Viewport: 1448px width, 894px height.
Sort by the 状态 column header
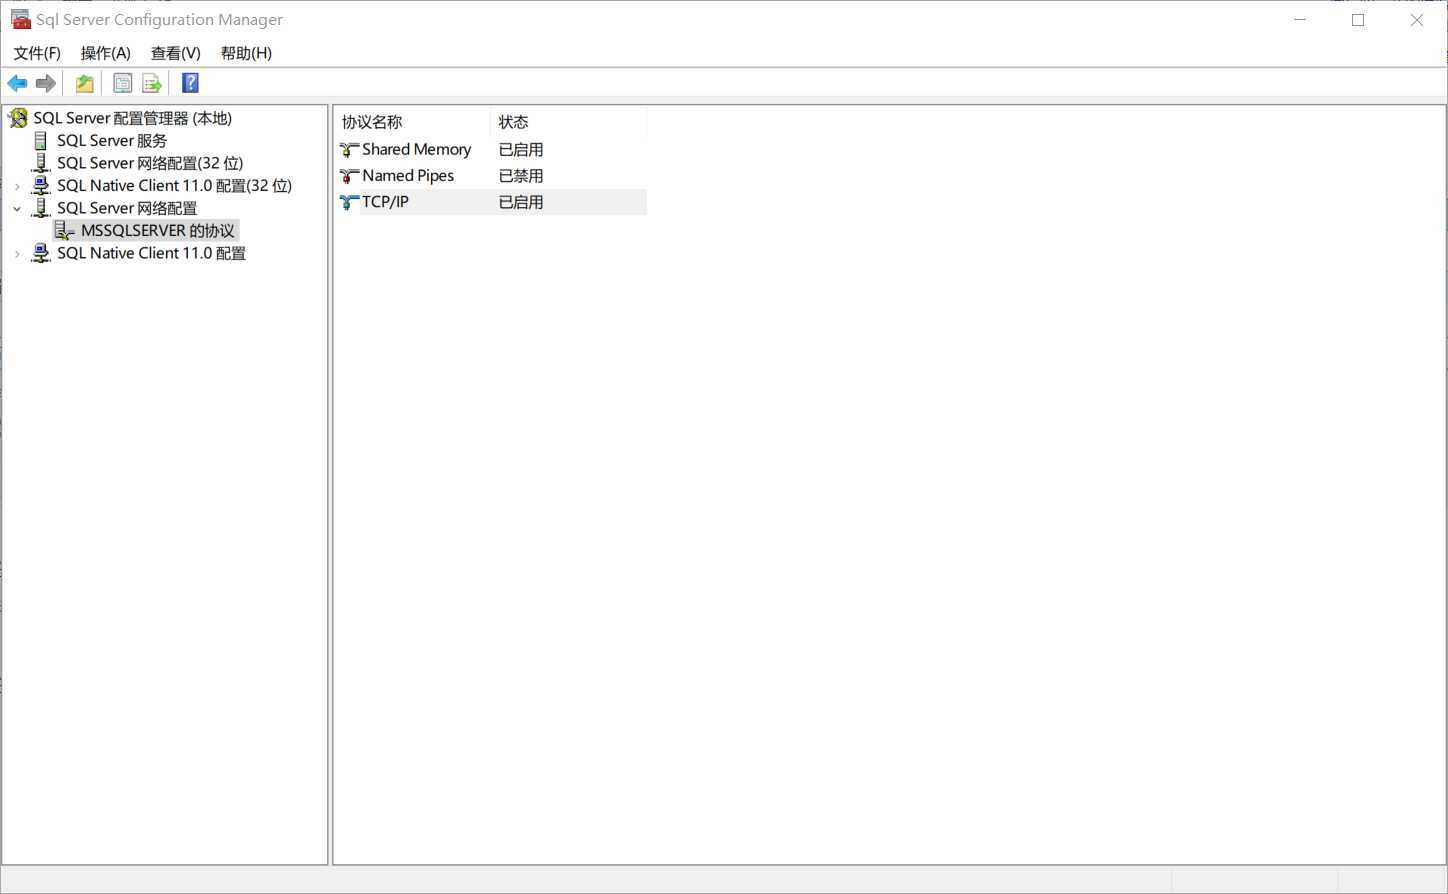click(569, 122)
